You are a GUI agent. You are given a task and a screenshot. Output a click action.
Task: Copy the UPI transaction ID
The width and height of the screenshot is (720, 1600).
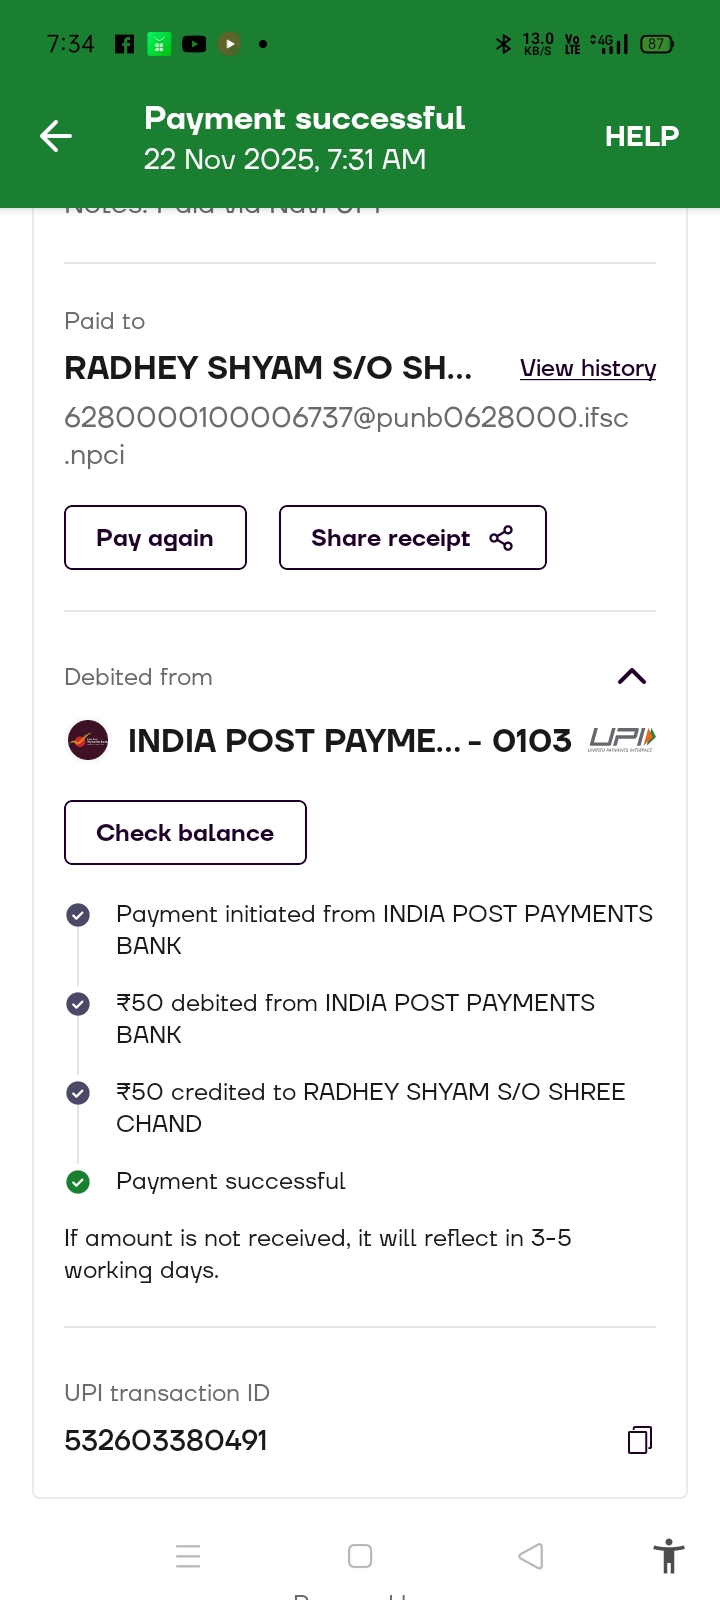pos(640,1440)
